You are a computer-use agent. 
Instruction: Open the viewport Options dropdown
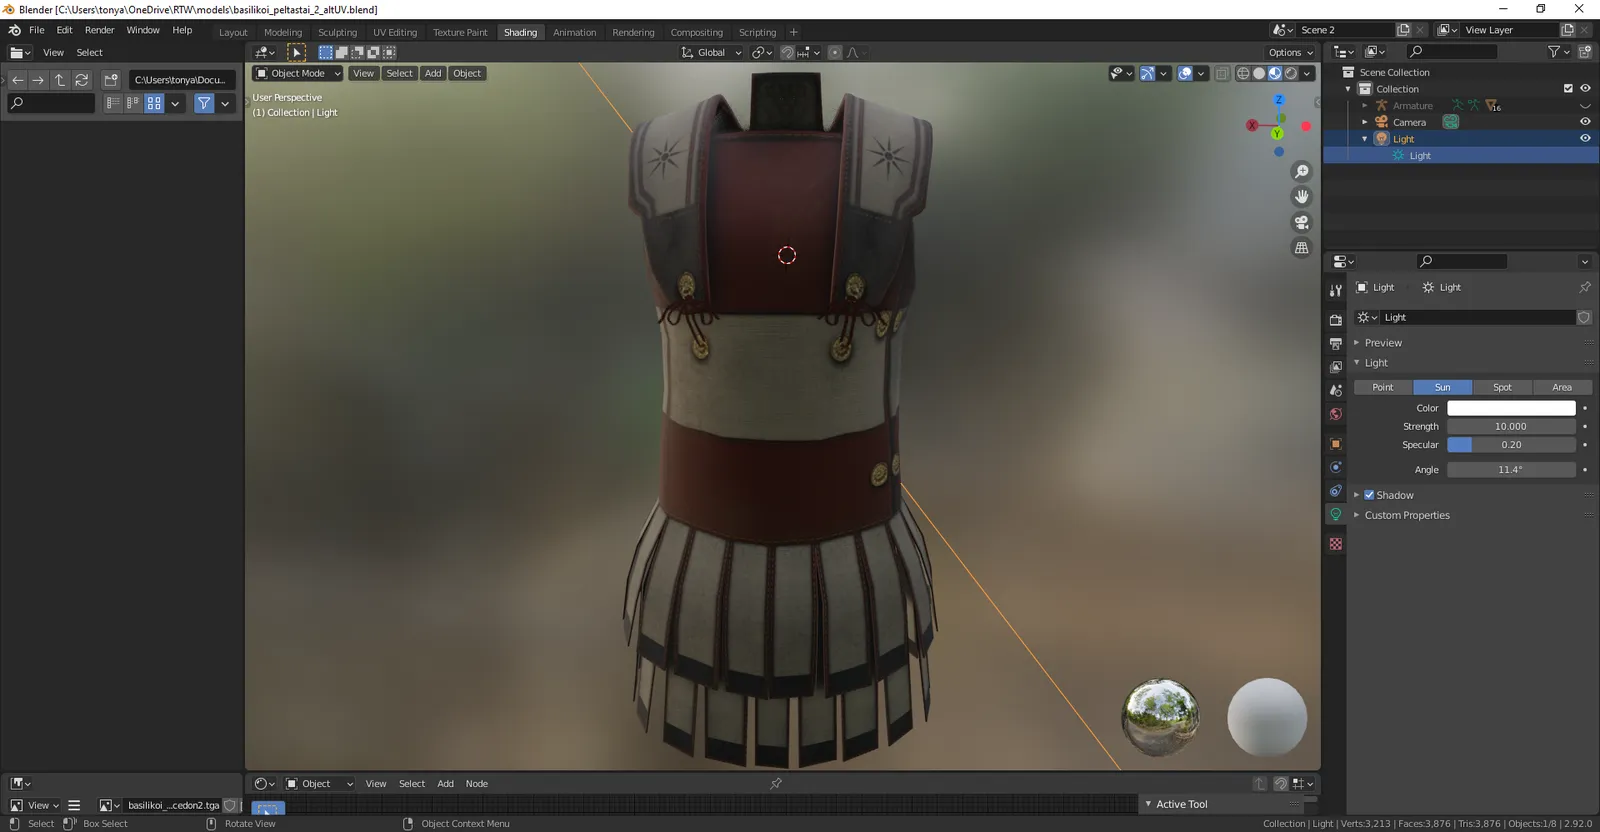tap(1290, 52)
